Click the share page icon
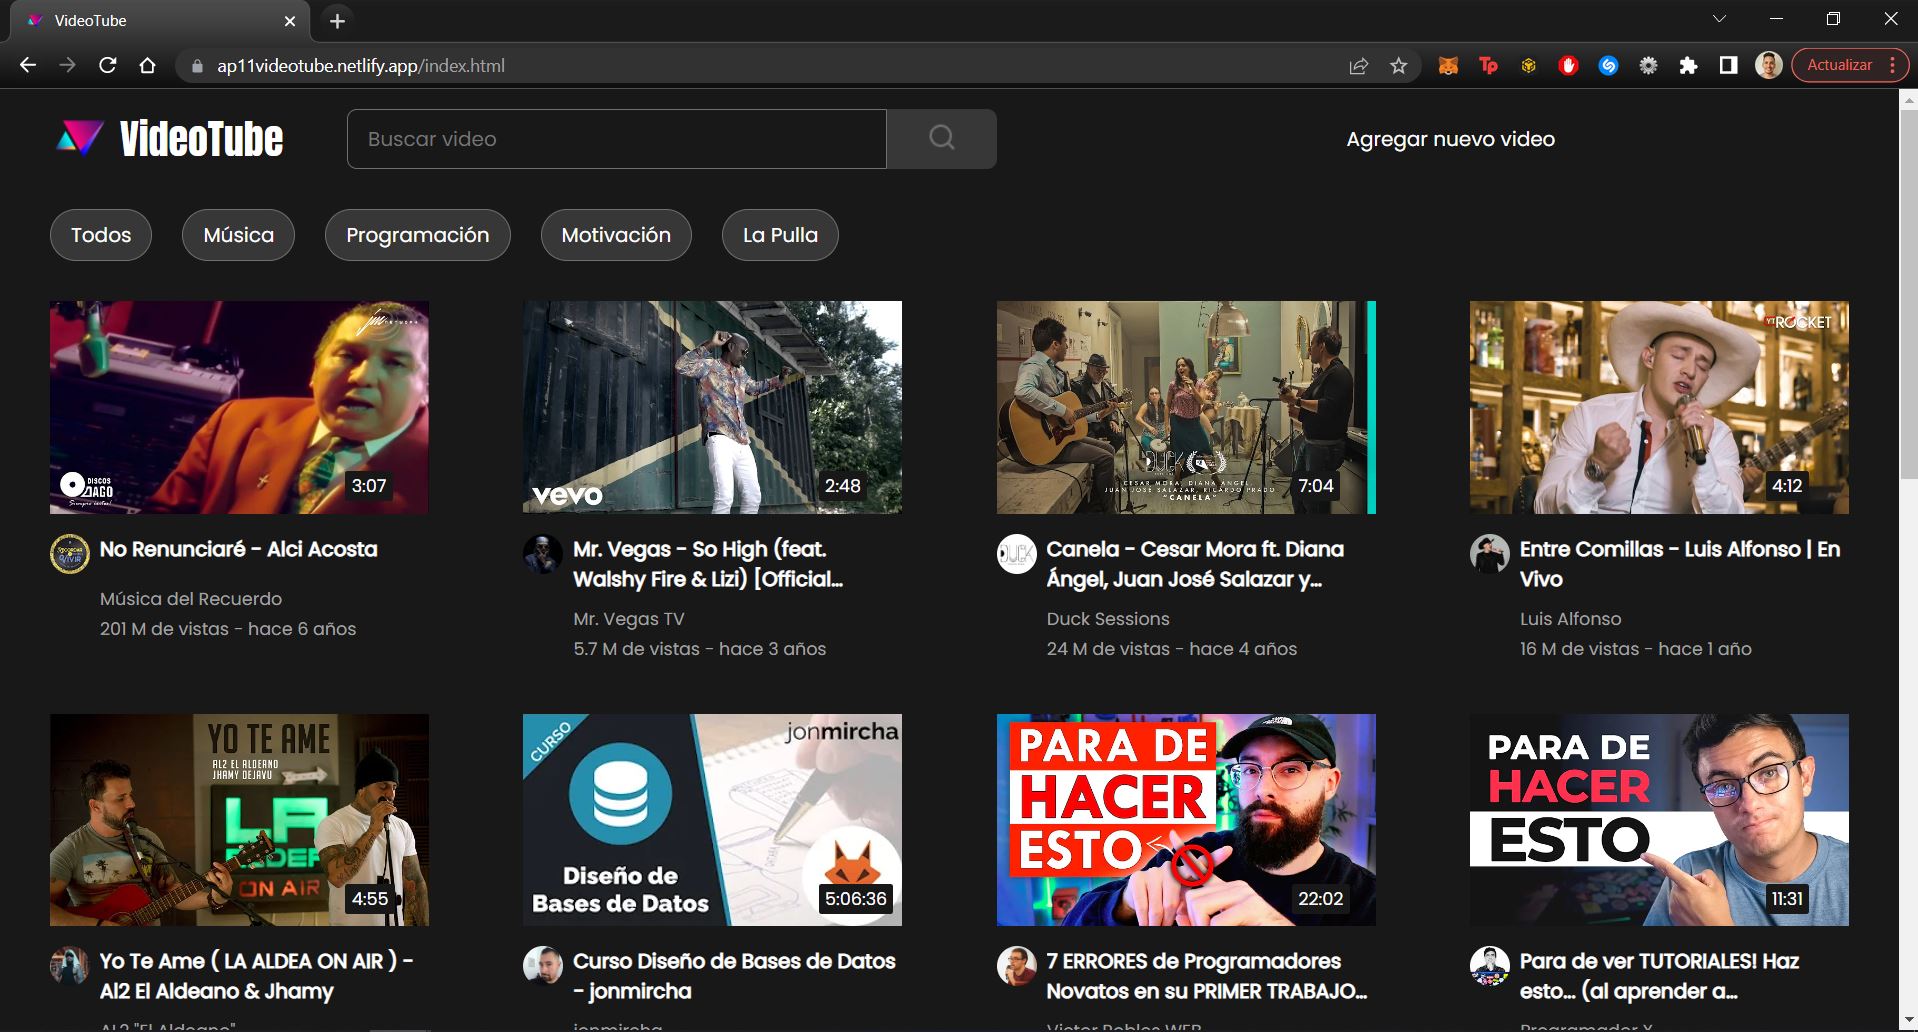 1358,66
